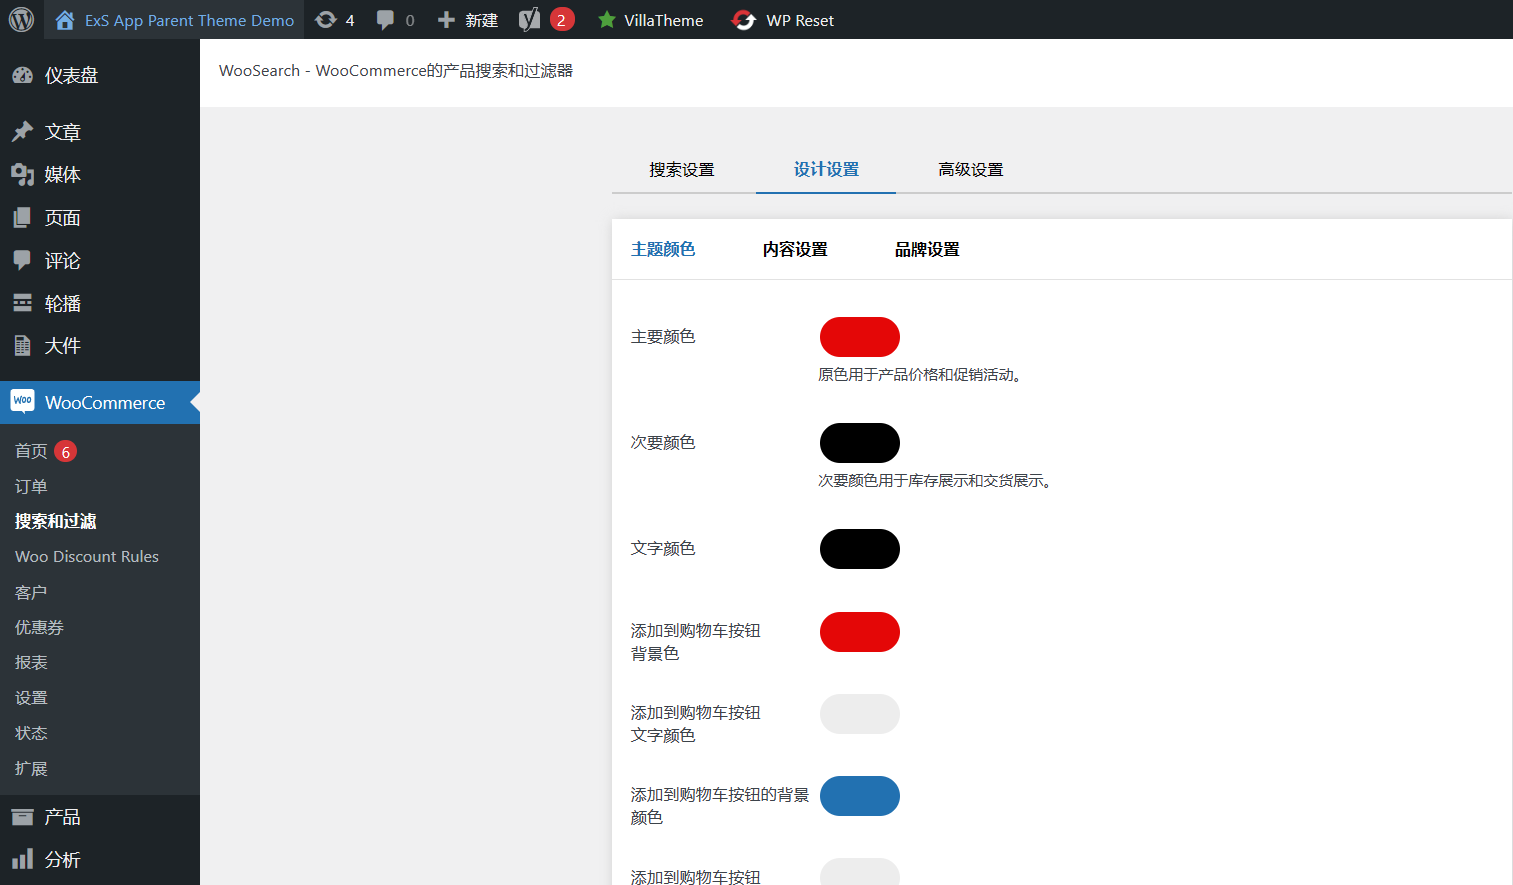The image size is (1513, 885).
Task: Switch to the 内容设置 sub-tab
Action: point(795,249)
